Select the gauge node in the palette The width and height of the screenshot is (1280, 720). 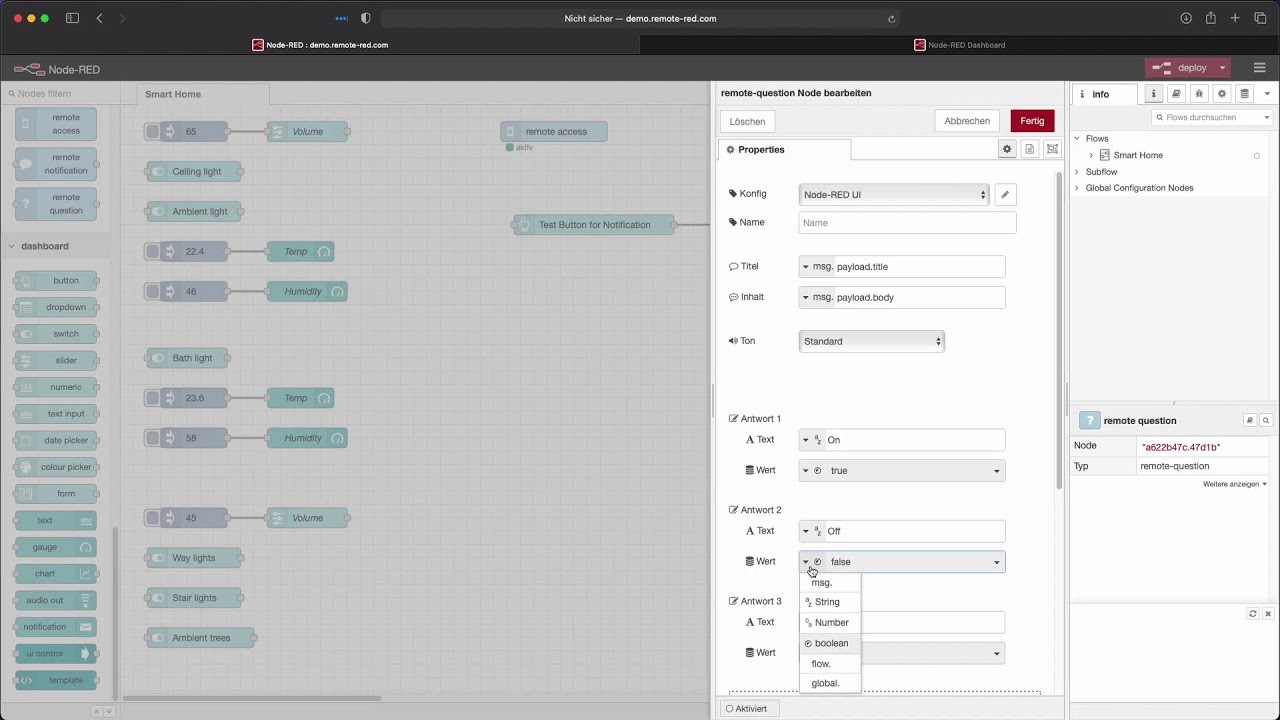[56, 547]
